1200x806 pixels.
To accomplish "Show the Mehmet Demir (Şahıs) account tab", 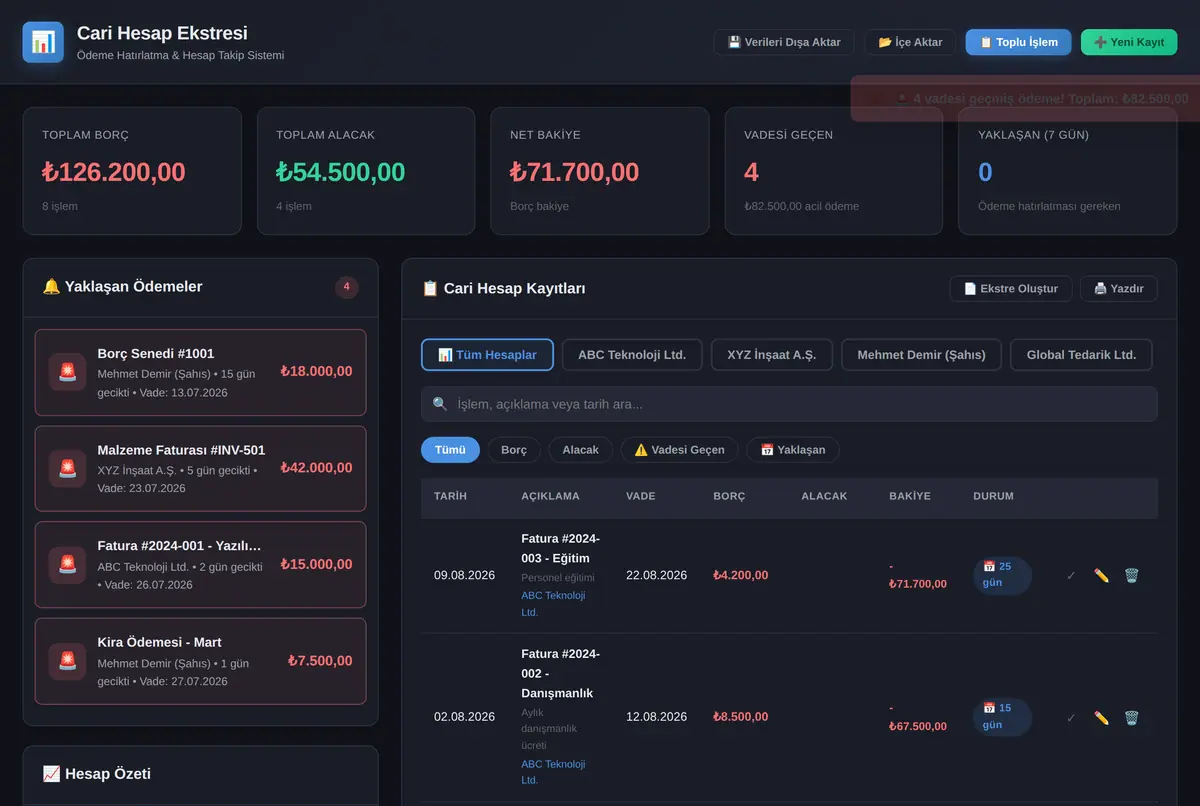I will click(922, 355).
